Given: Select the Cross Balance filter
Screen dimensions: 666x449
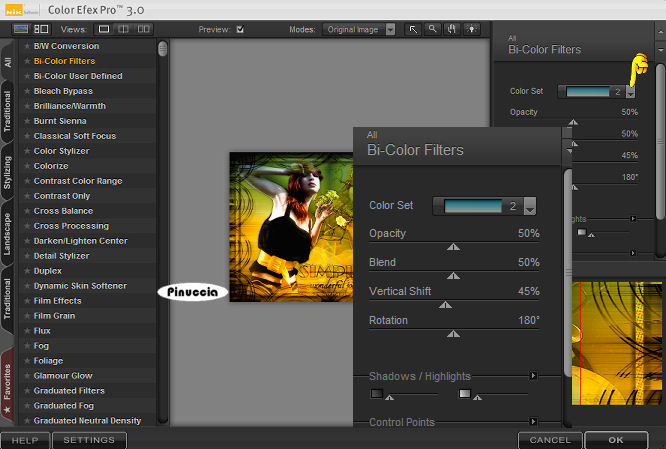Looking at the screenshot, I should 63,211.
